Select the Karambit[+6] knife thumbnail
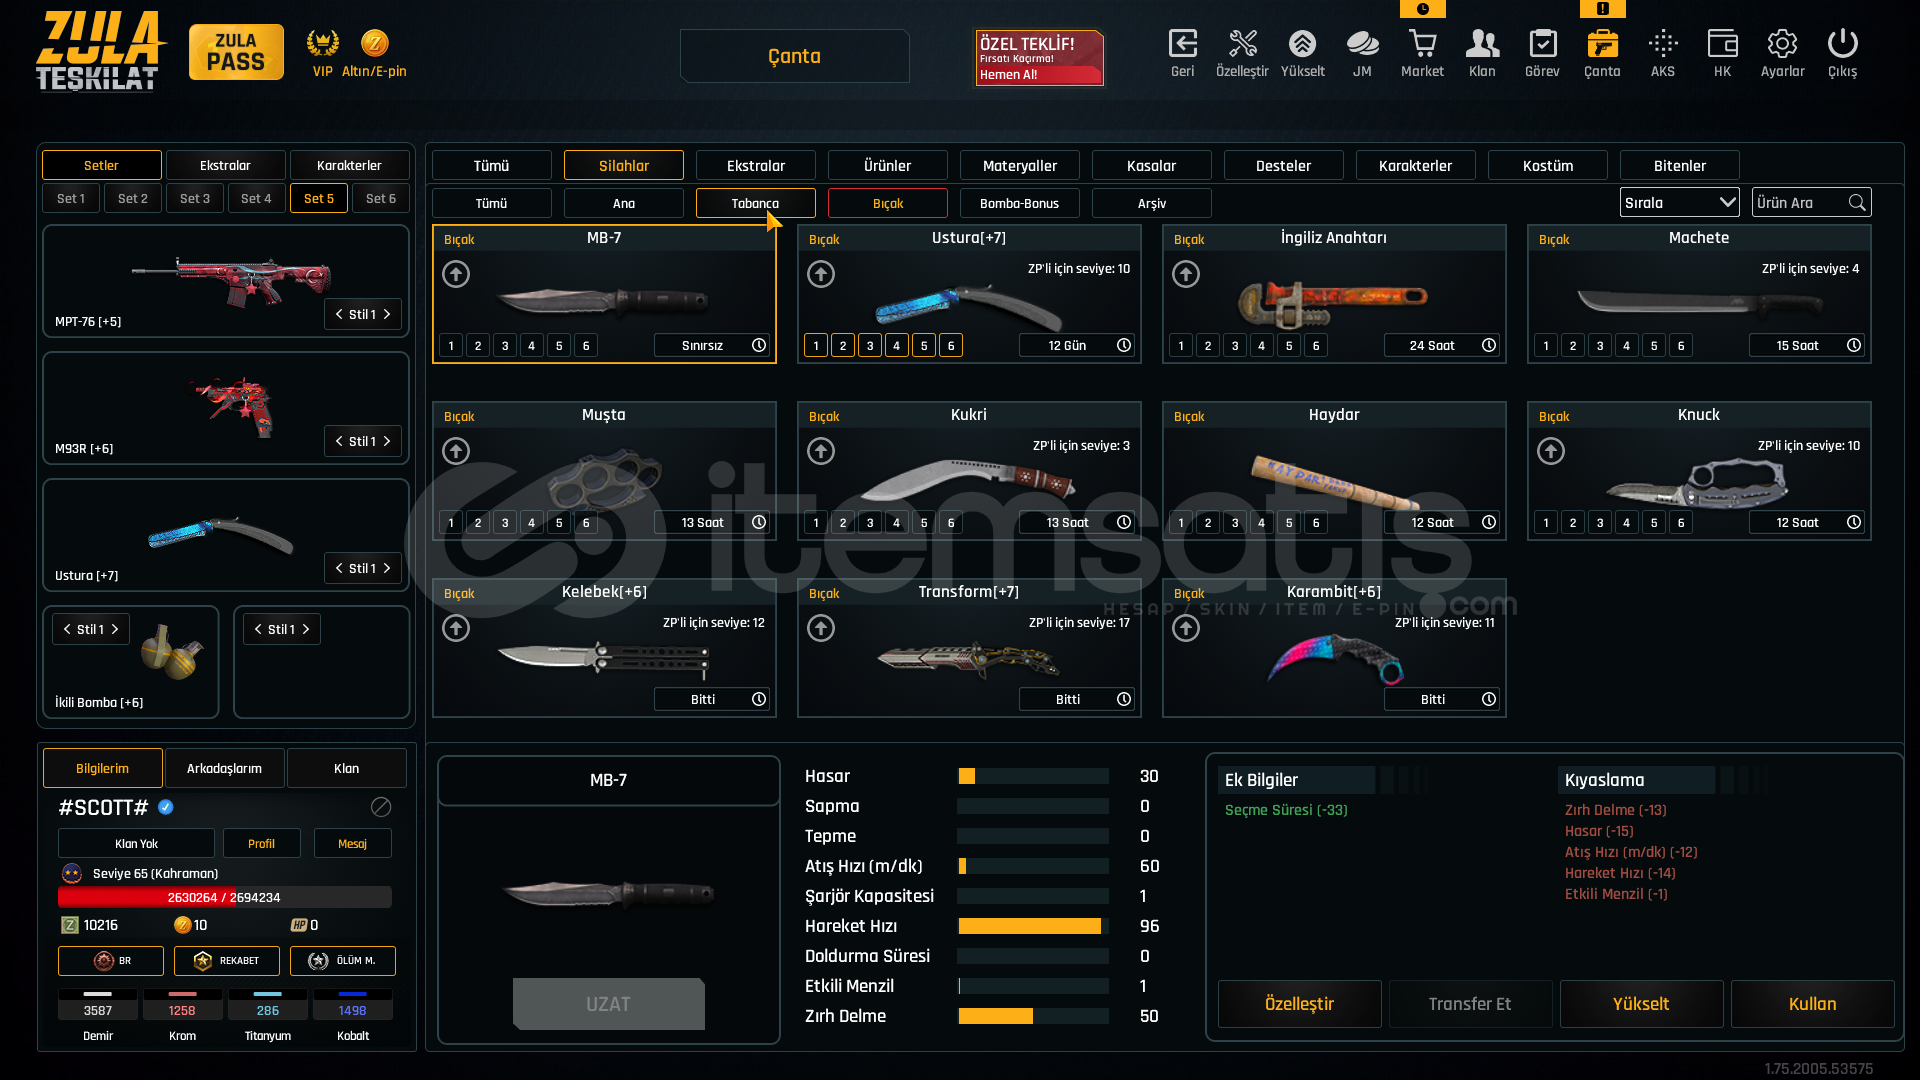The width and height of the screenshot is (1920, 1080). click(1334, 657)
